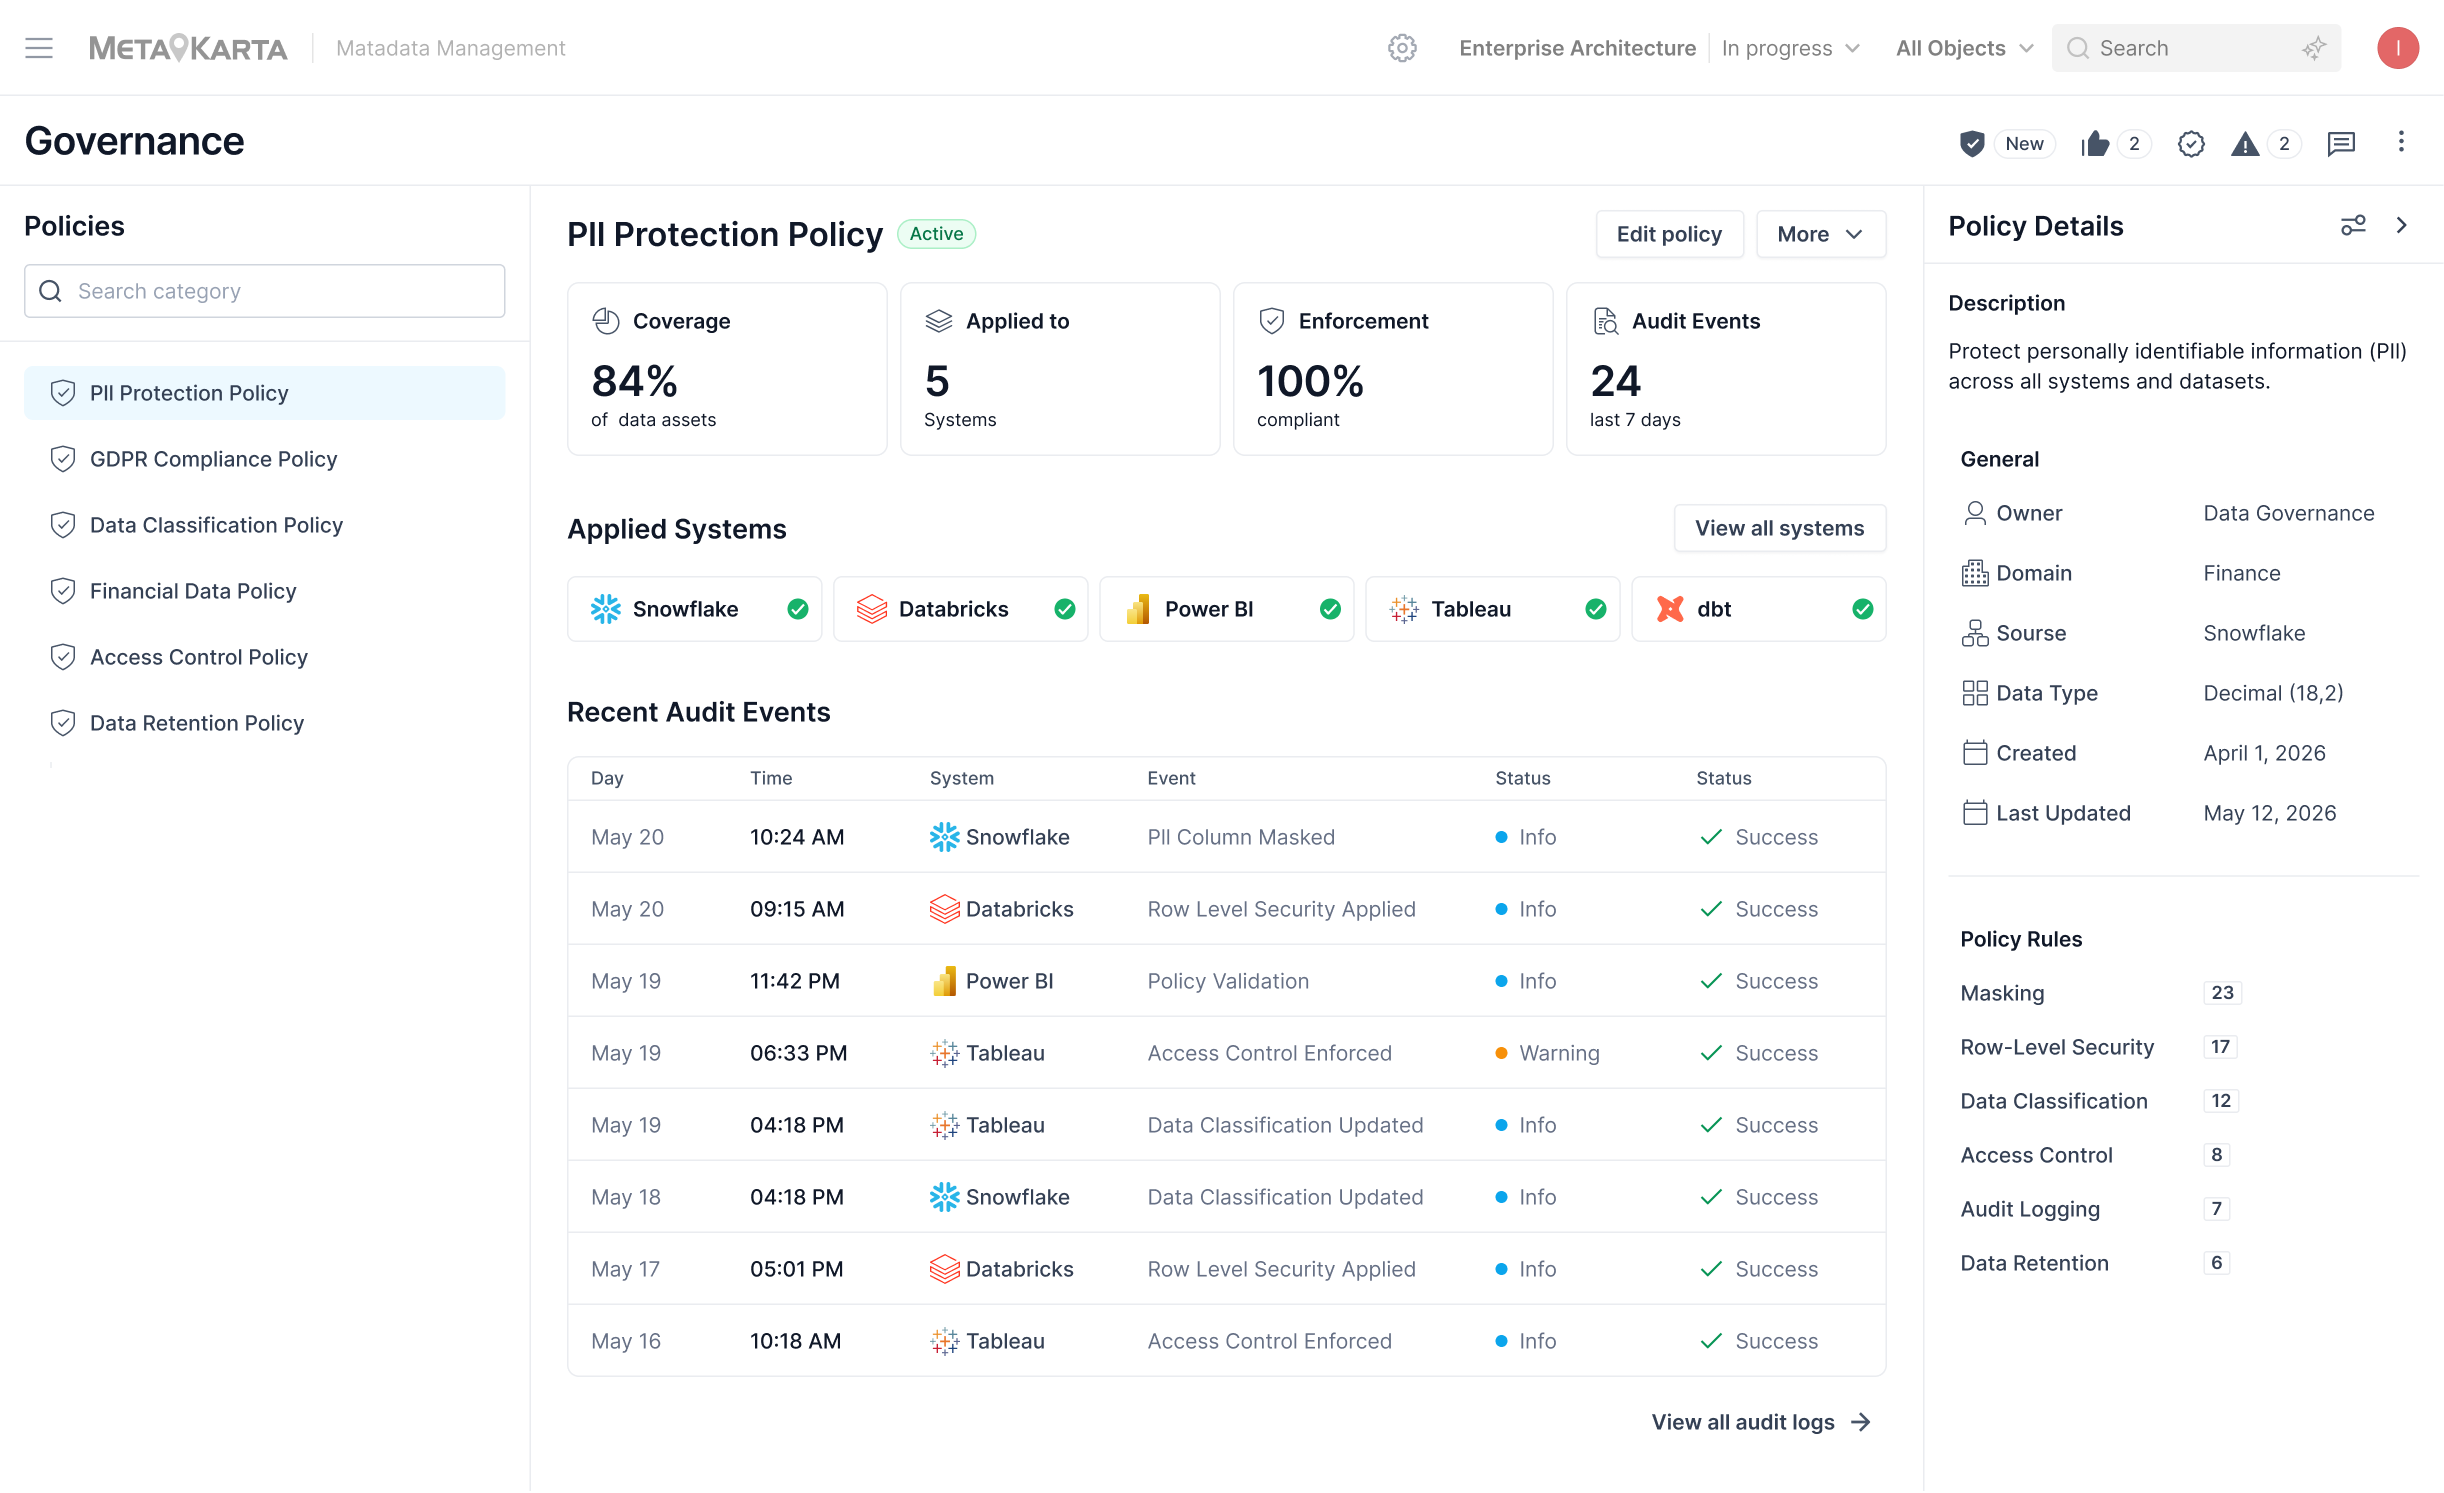Click the settings gear icon
The image size is (2444, 1493).
coord(1402,48)
